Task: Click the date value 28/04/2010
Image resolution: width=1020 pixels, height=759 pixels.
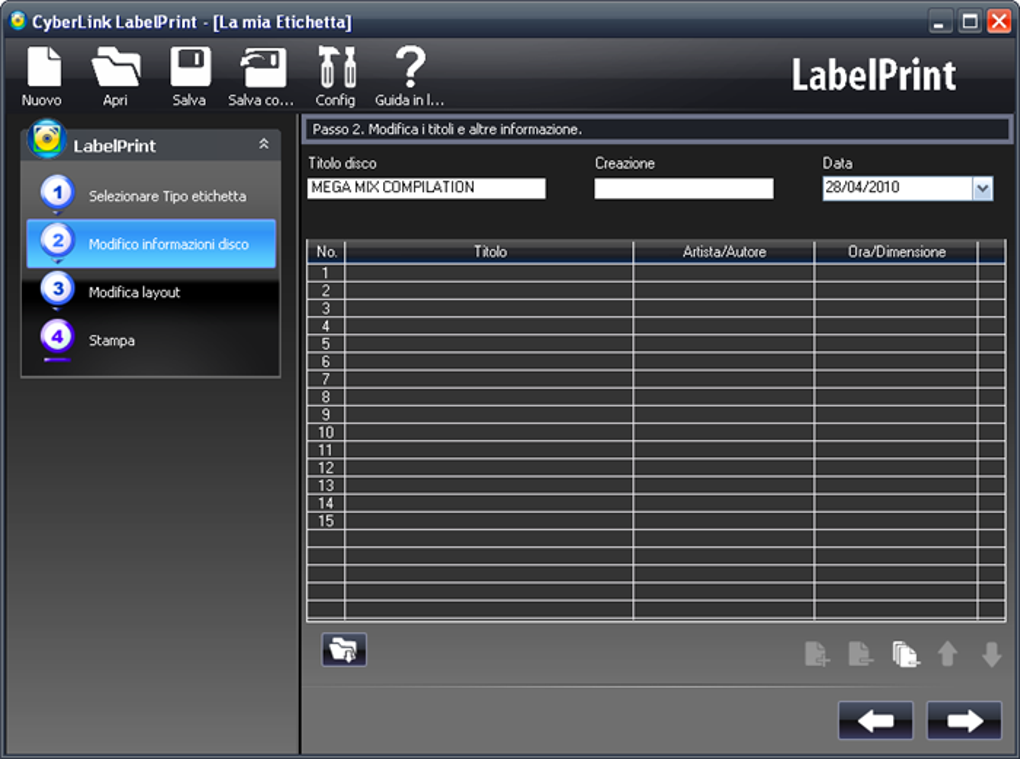Action: click(862, 187)
